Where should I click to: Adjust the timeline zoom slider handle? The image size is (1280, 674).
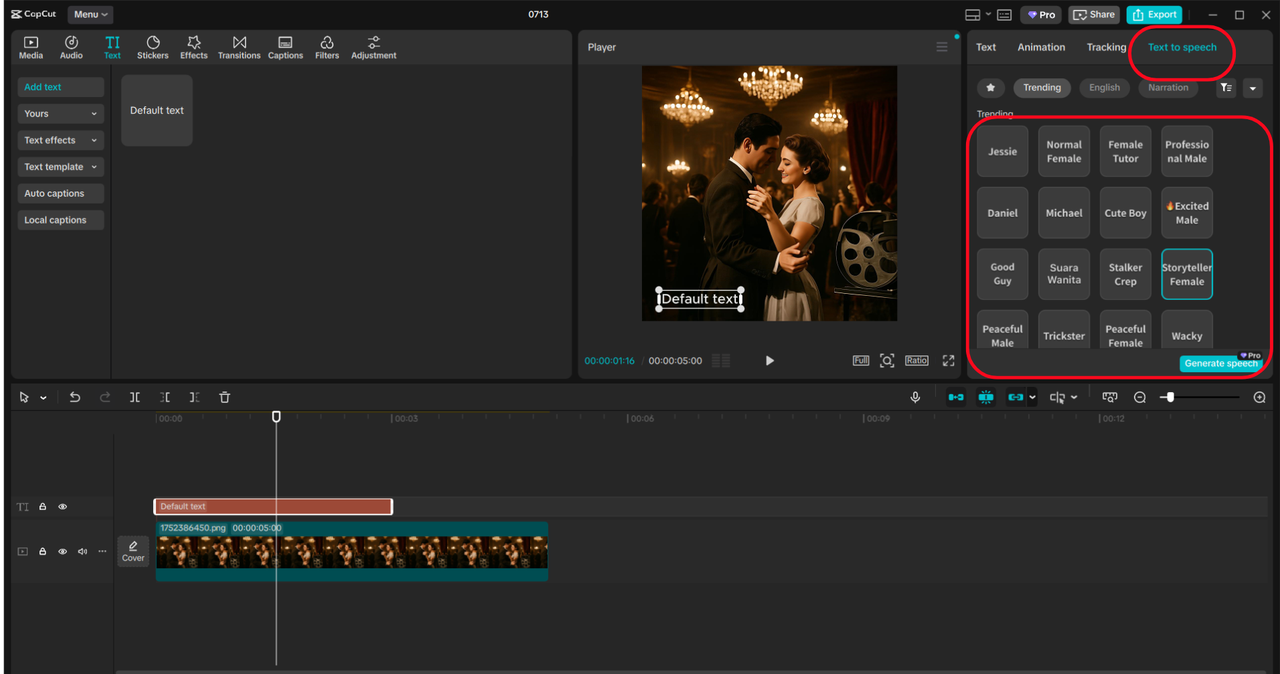1170,397
